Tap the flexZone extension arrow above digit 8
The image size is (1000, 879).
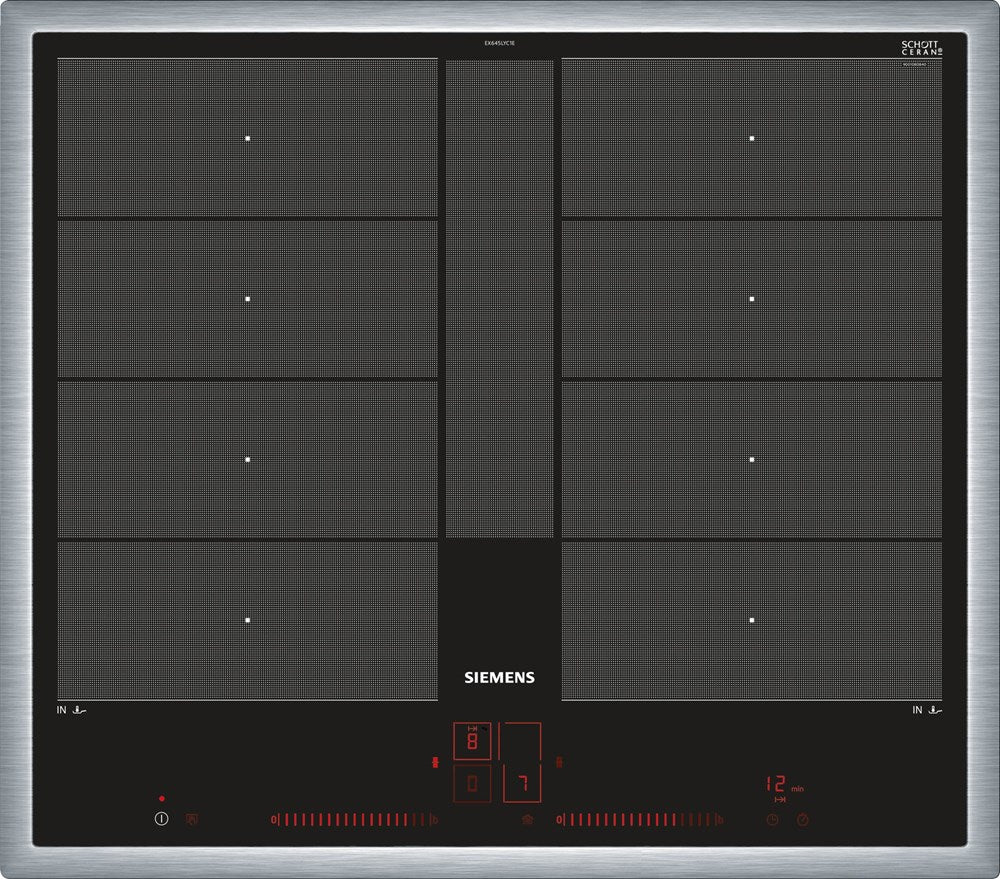click(x=473, y=729)
